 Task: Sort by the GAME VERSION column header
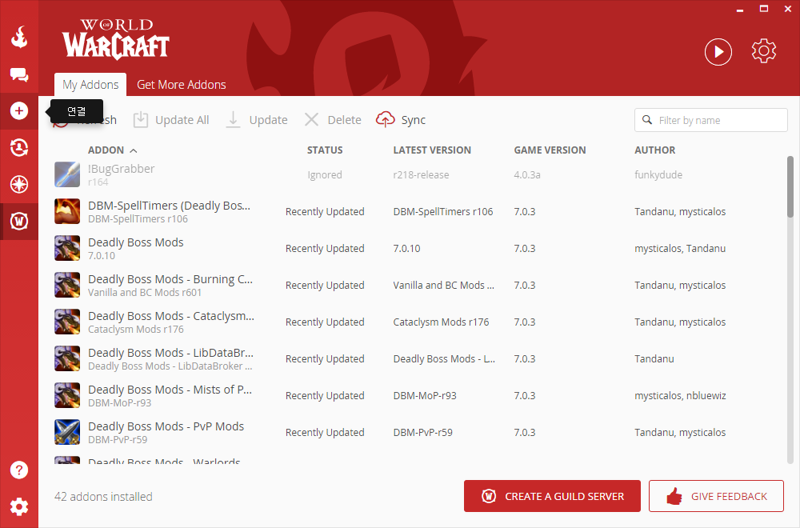tap(549, 150)
